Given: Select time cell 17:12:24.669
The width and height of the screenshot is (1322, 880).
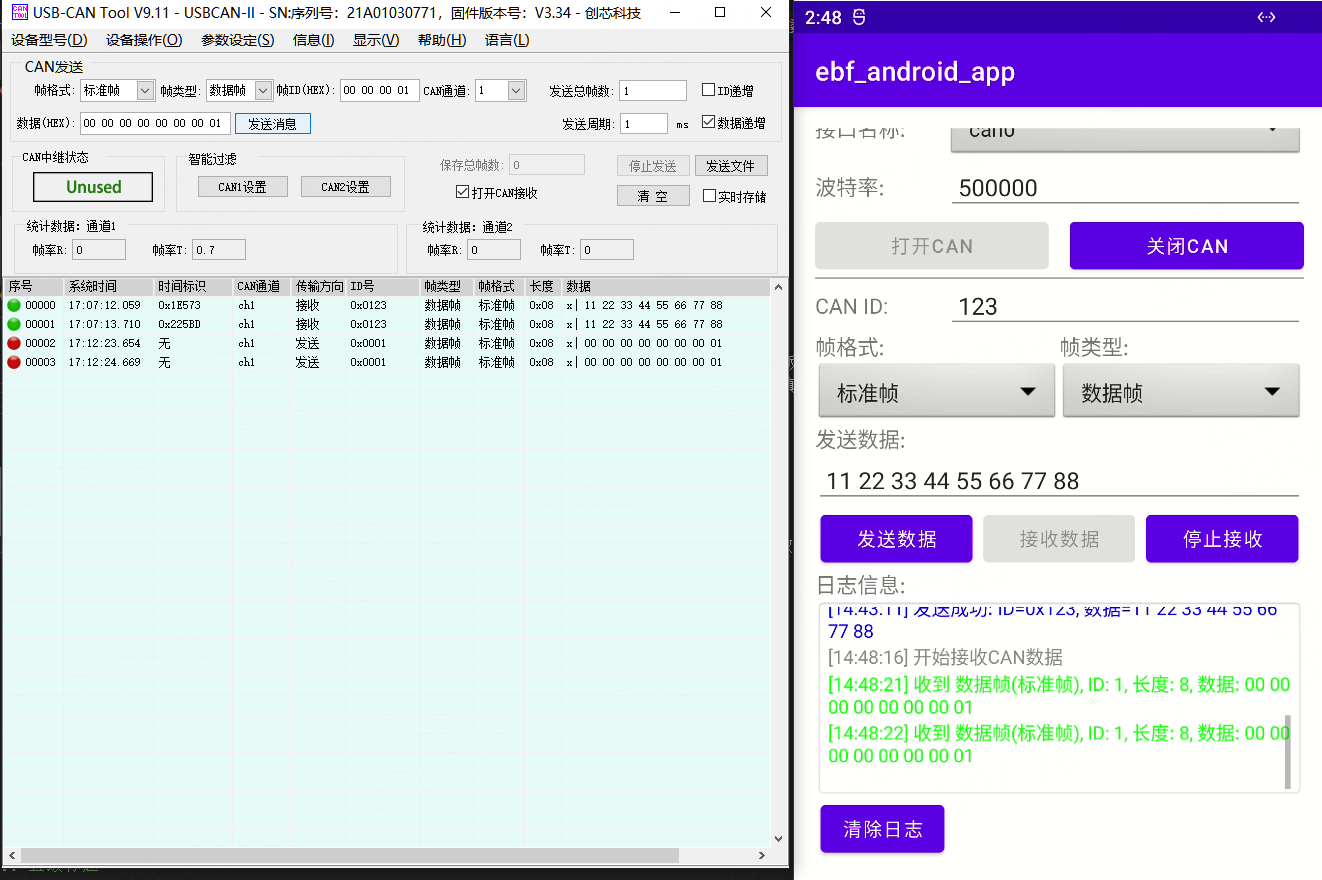Looking at the screenshot, I should pyautogui.click(x=104, y=362).
